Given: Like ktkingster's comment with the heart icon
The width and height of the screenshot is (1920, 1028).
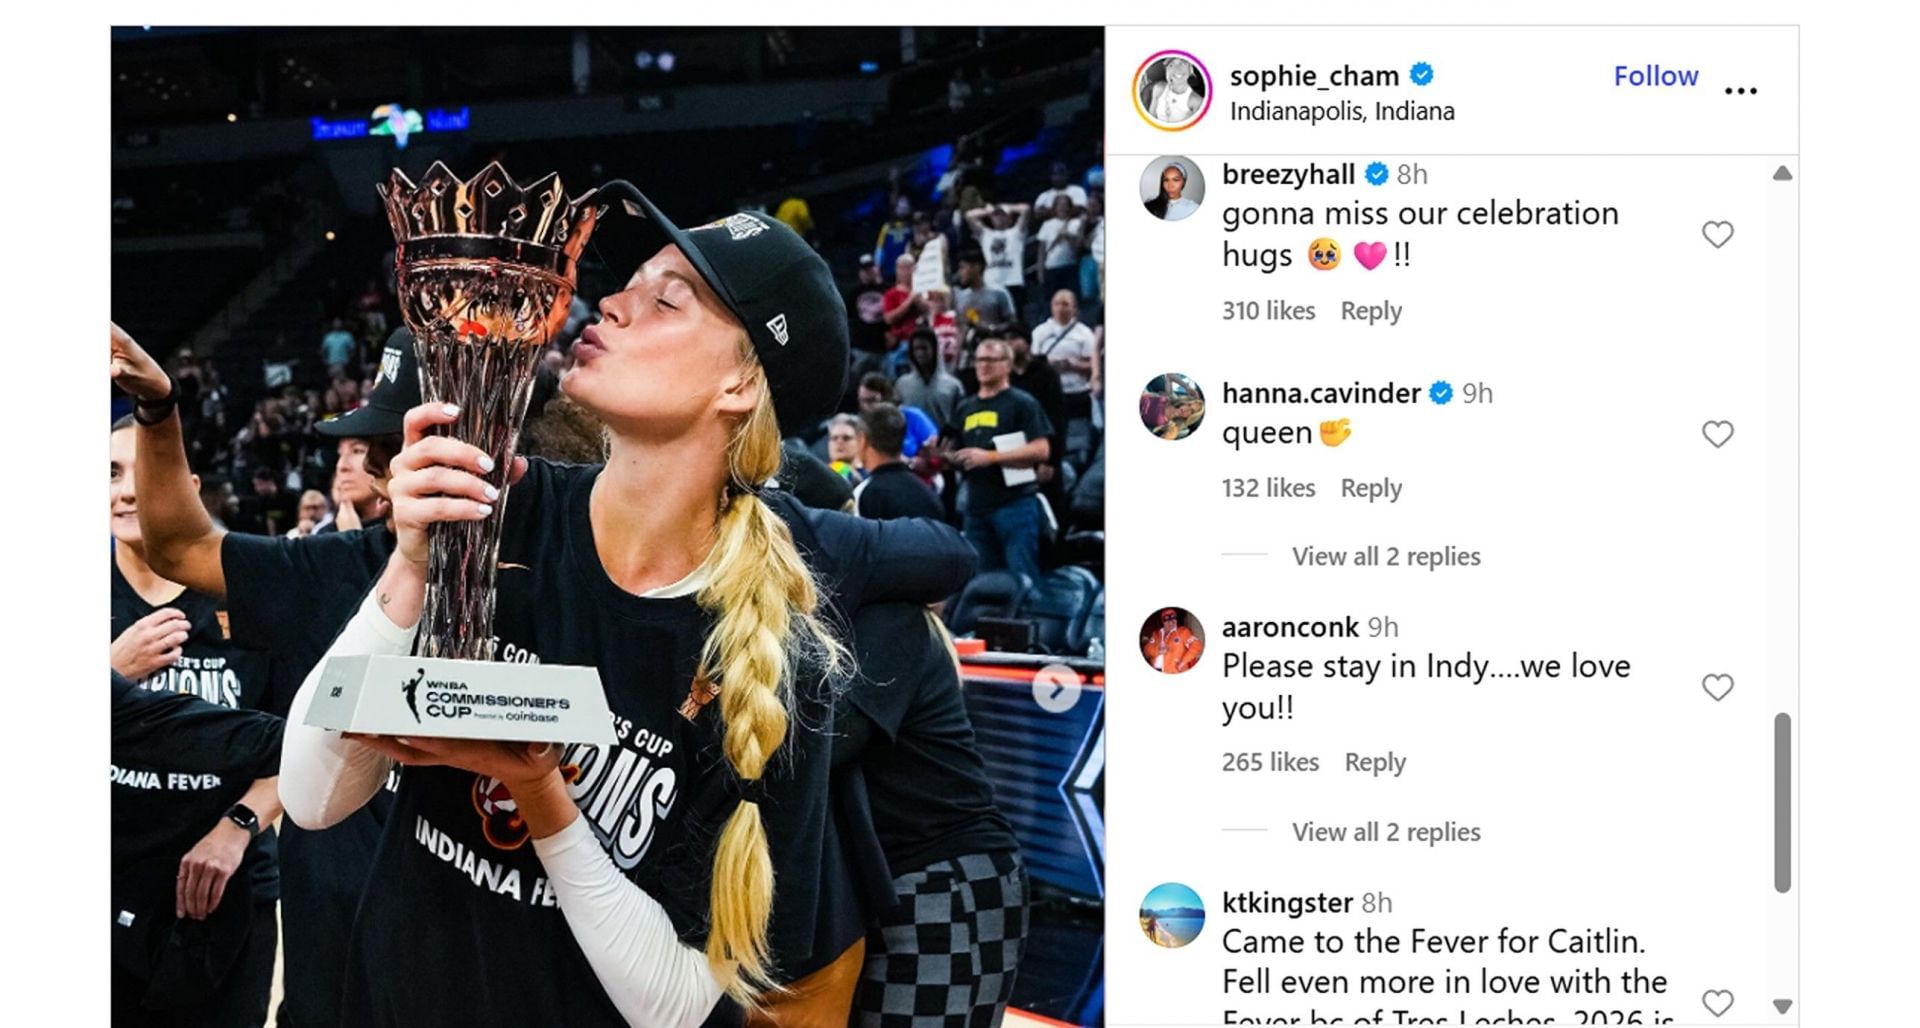Looking at the screenshot, I should pos(1717,1002).
